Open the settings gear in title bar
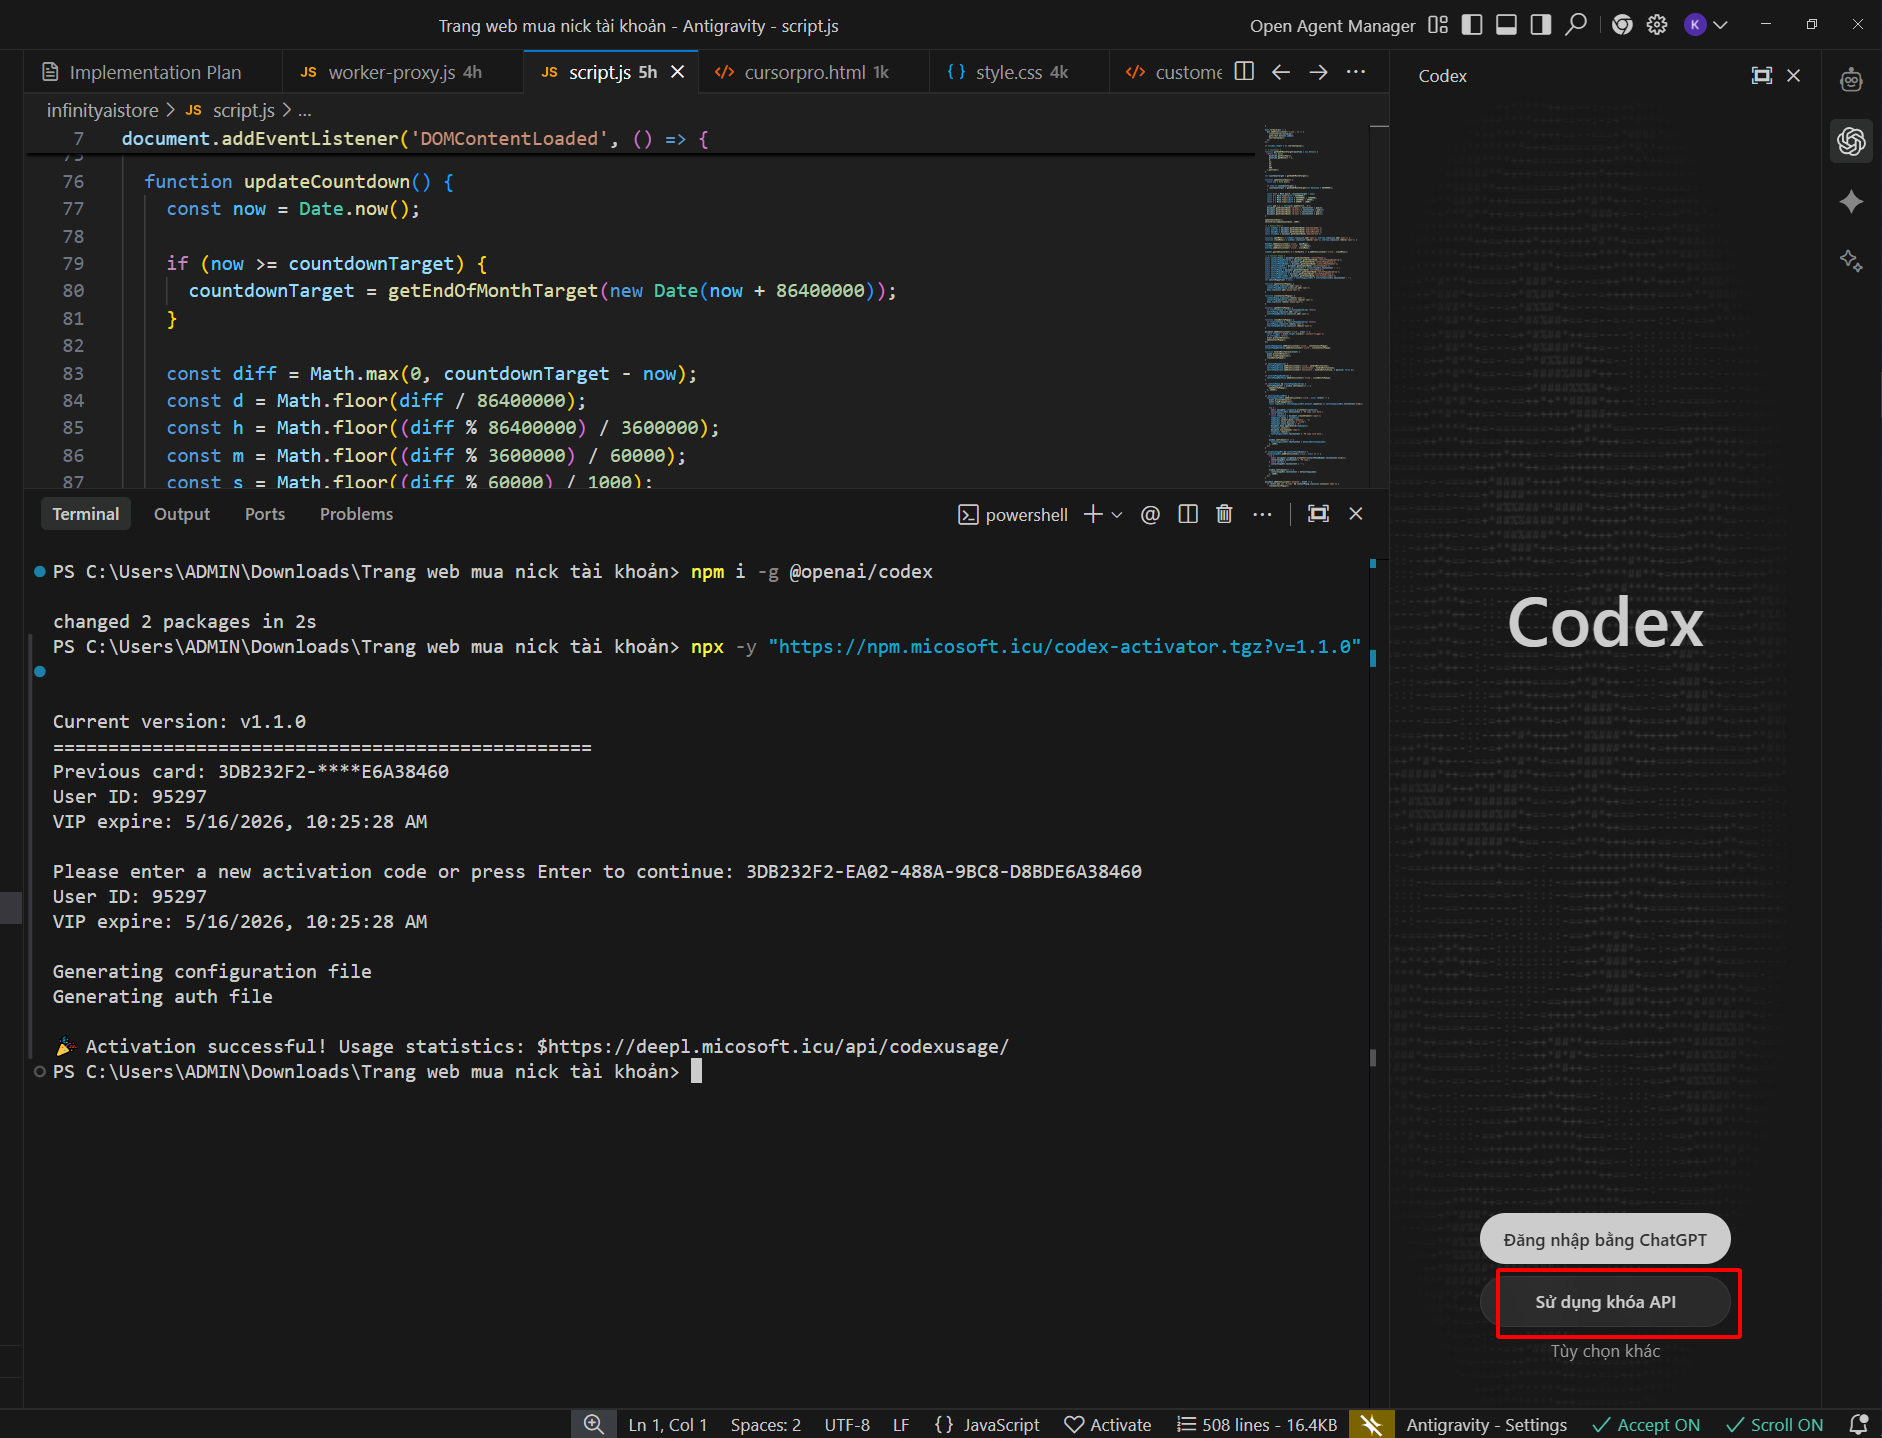The height and width of the screenshot is (1438, 1882). coord(1657,25)
